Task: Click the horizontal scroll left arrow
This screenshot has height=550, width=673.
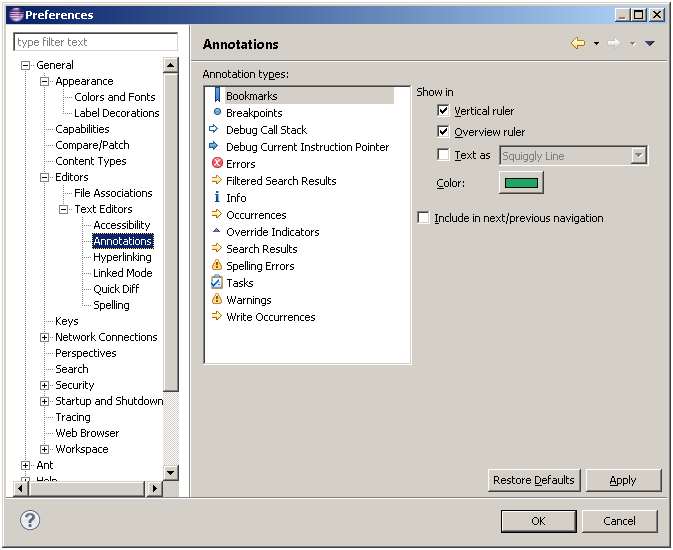Action: pos(20,488)
